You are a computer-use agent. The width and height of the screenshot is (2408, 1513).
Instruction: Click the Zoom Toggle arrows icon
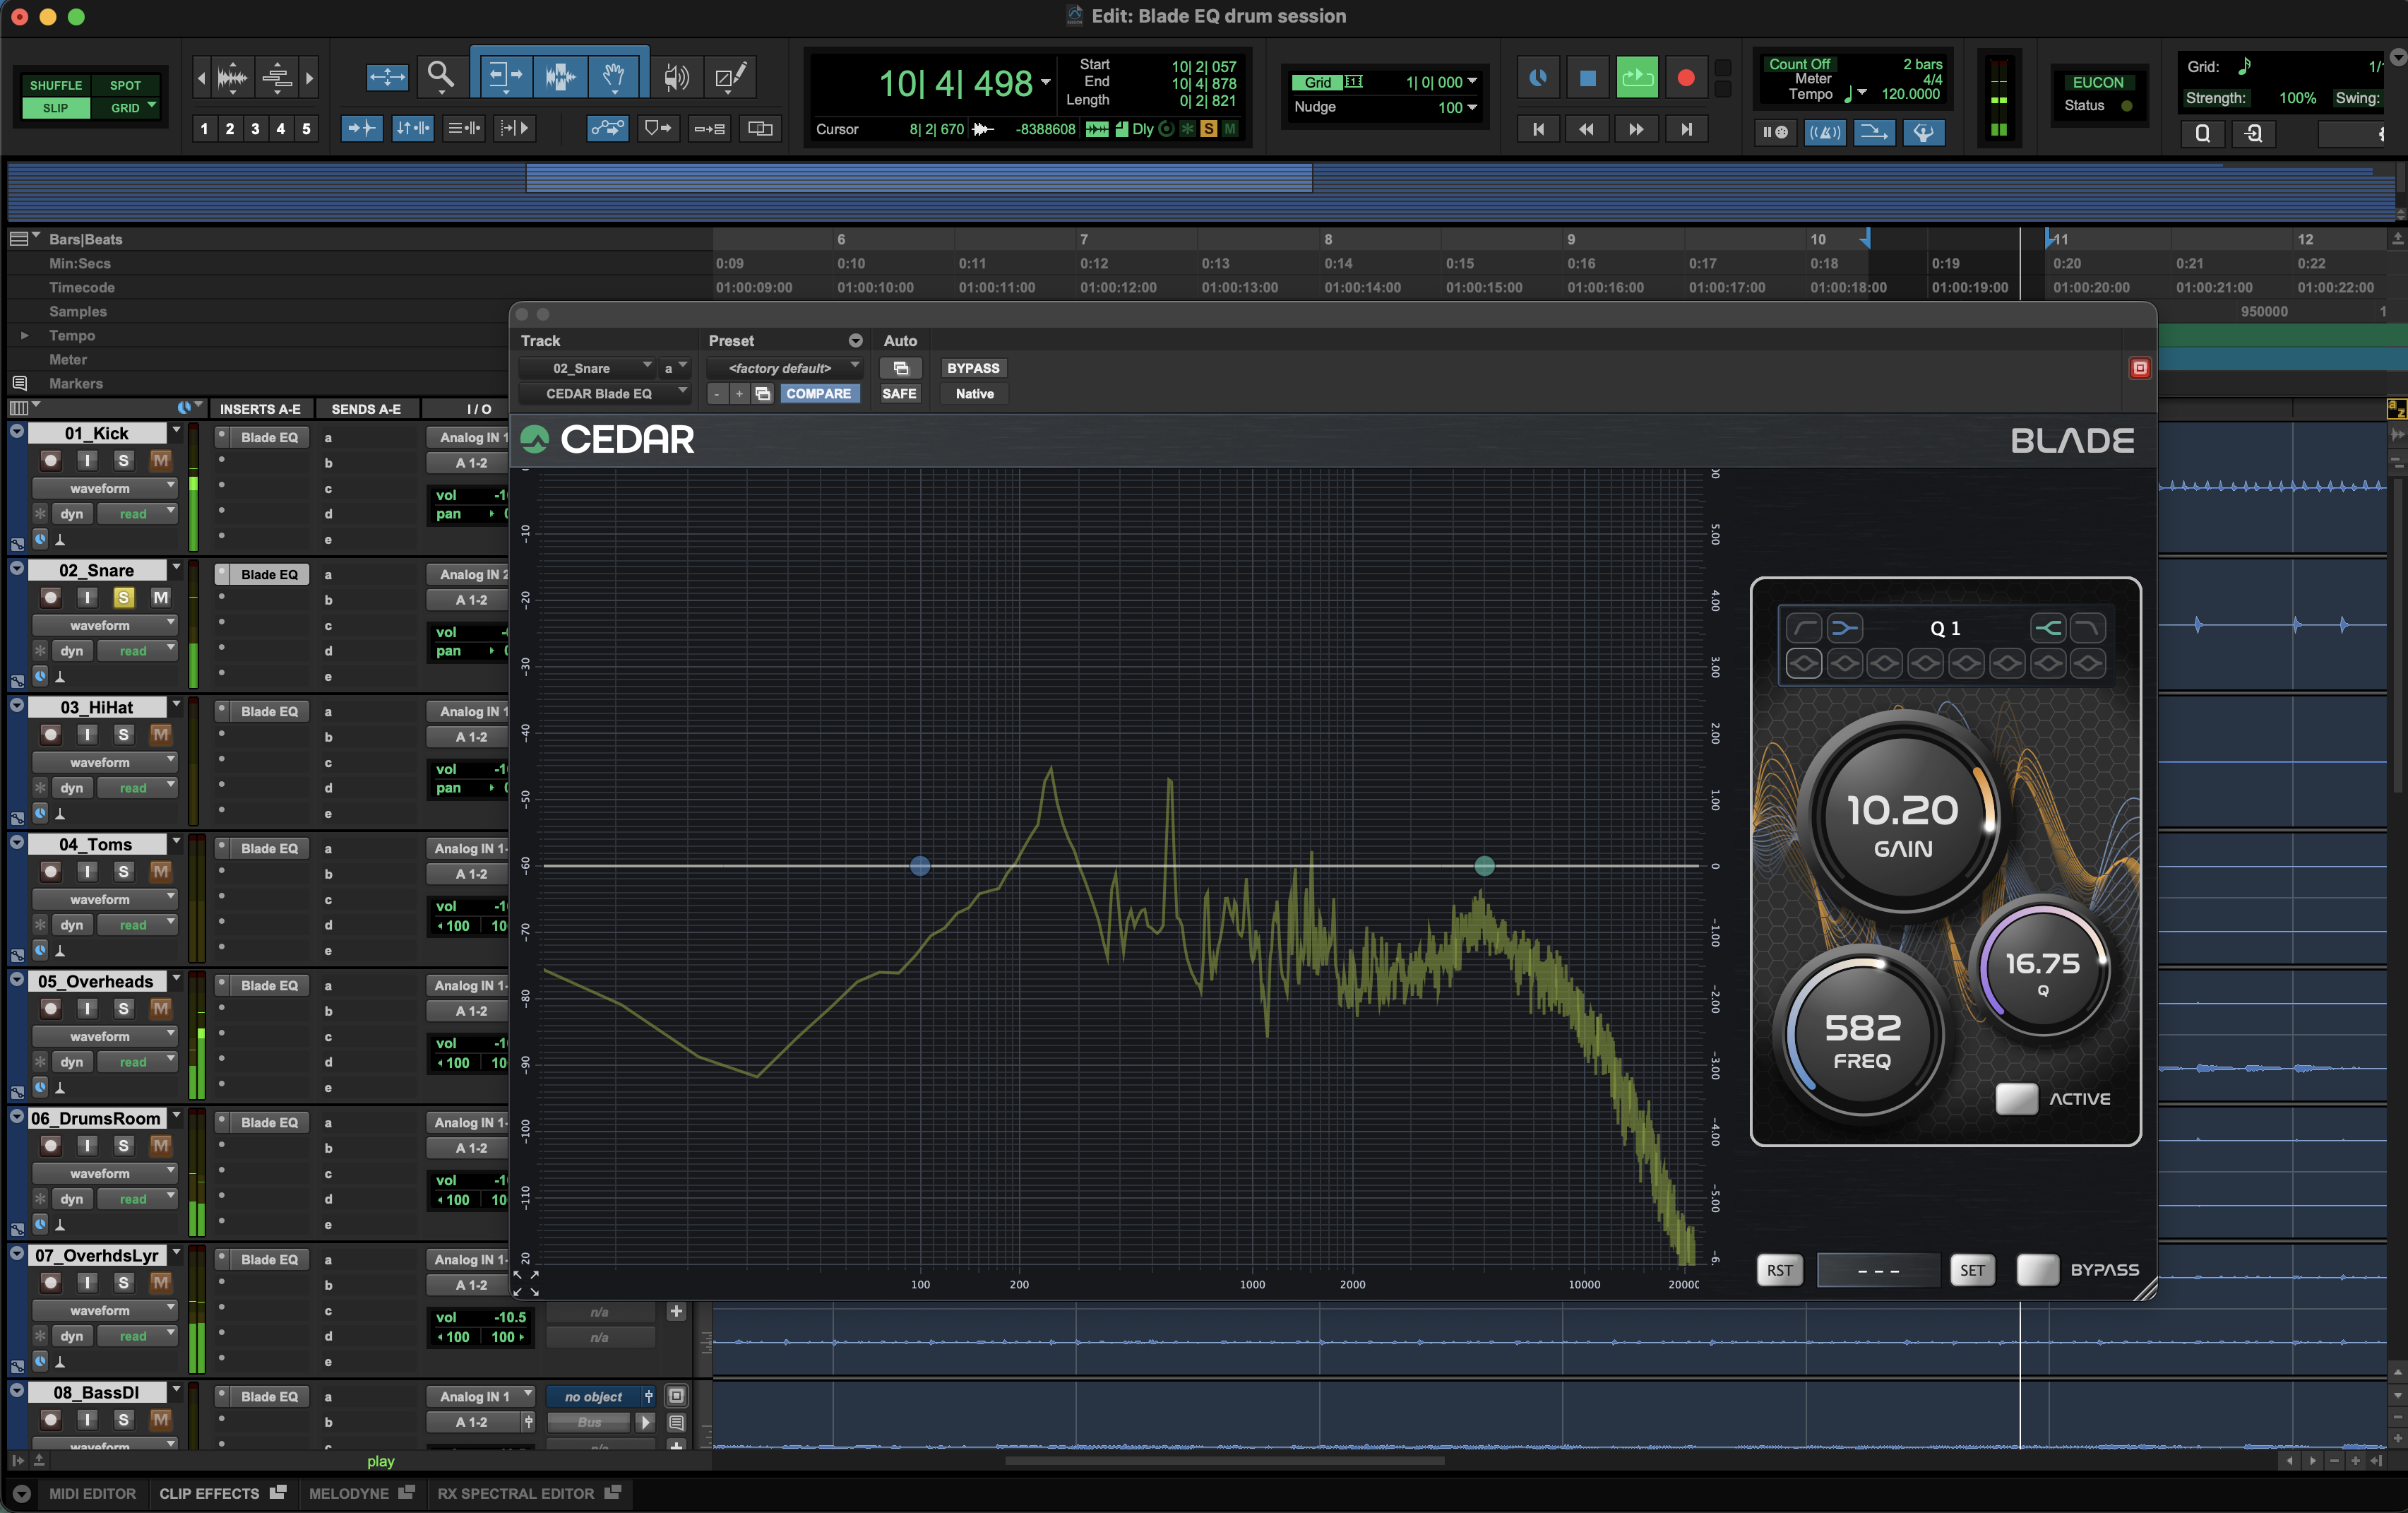387,76
